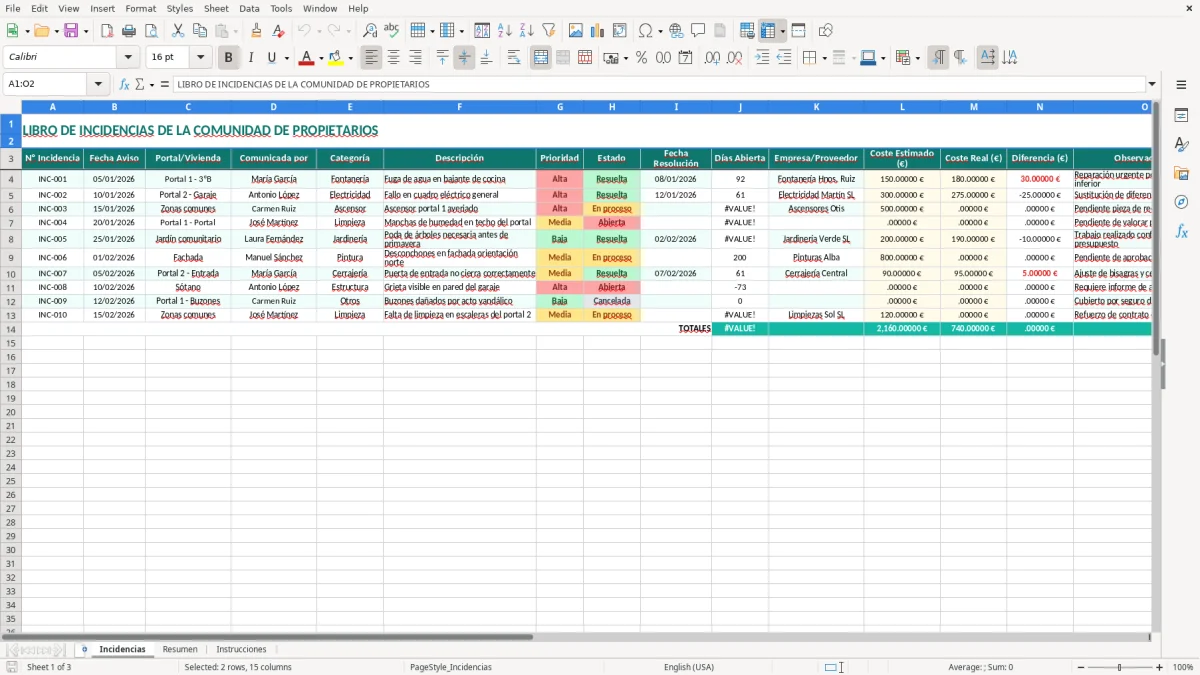The width and height of the screenshot is (1200, 675).
Task: Insert hyperlink globe icon
Action: tap(676, 31)
